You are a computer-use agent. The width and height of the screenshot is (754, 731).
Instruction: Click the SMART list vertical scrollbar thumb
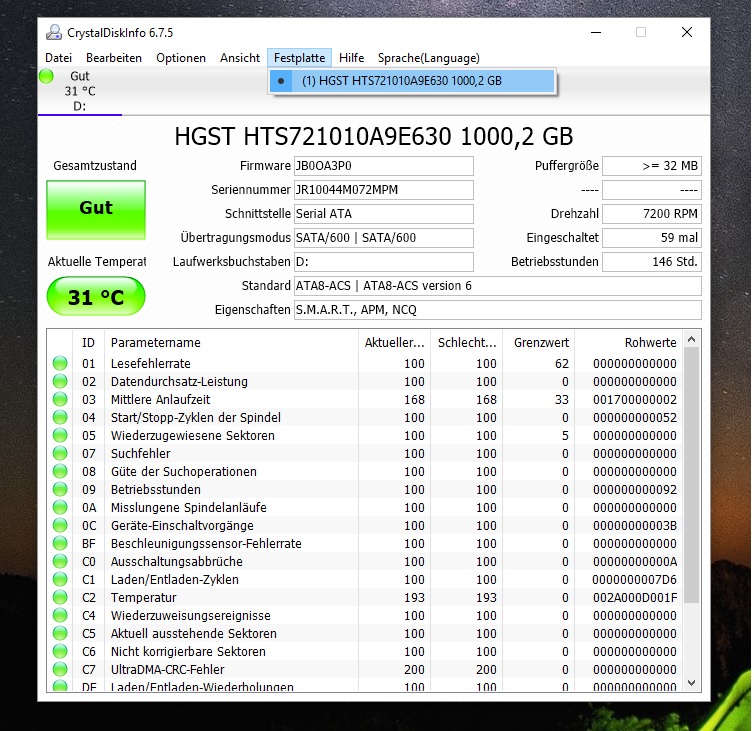tap(691, 475)
